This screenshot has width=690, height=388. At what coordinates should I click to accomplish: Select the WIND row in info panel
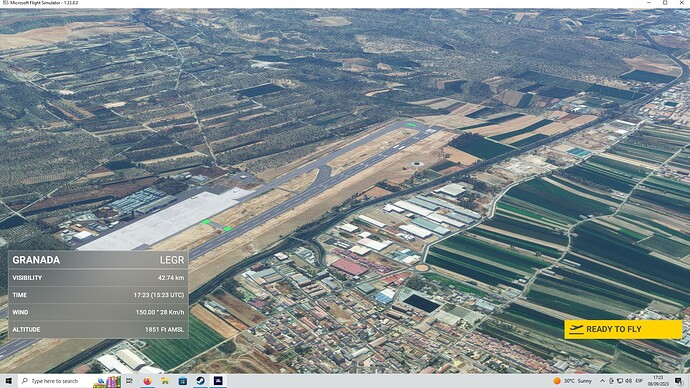click(x=98, y=312)
